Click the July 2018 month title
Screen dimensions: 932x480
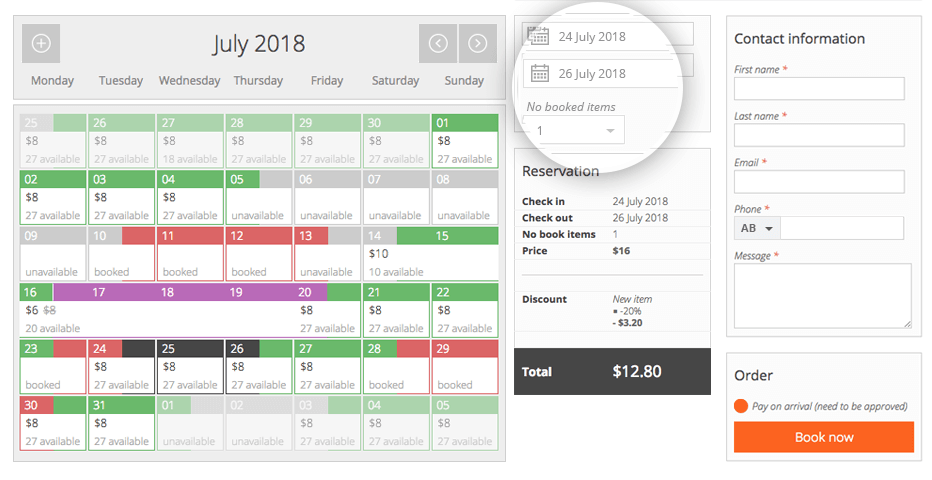pyautogui.click(x=259, y=44)
